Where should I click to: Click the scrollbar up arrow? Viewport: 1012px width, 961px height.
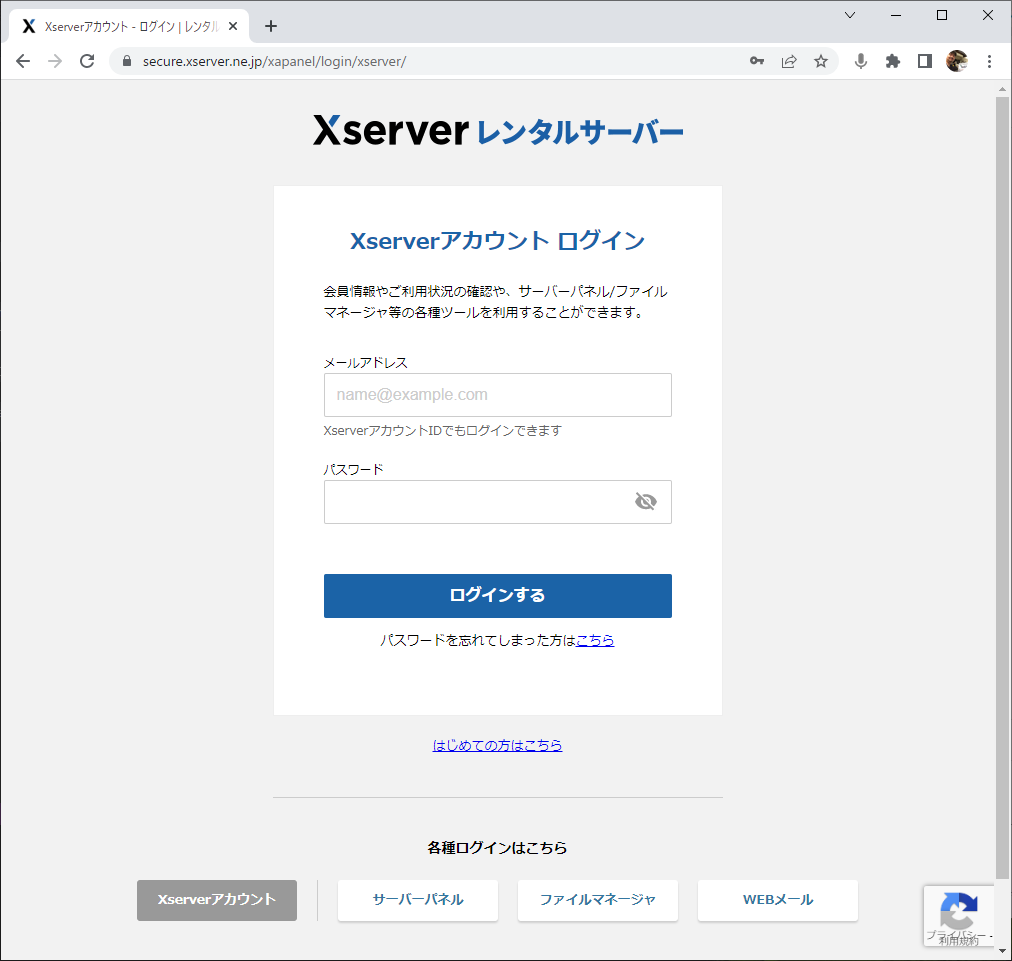click(x=1002, y=89)
